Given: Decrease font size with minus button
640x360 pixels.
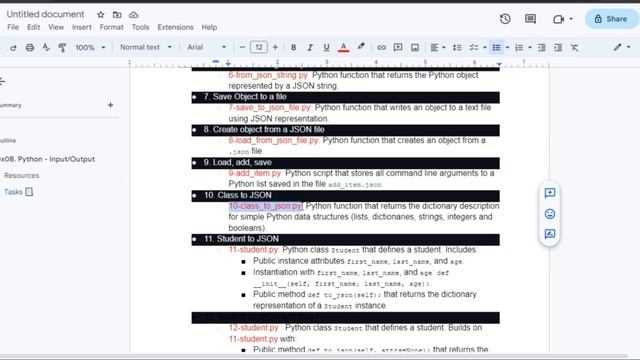Looking at the screenshot, I should pos(242,47).
